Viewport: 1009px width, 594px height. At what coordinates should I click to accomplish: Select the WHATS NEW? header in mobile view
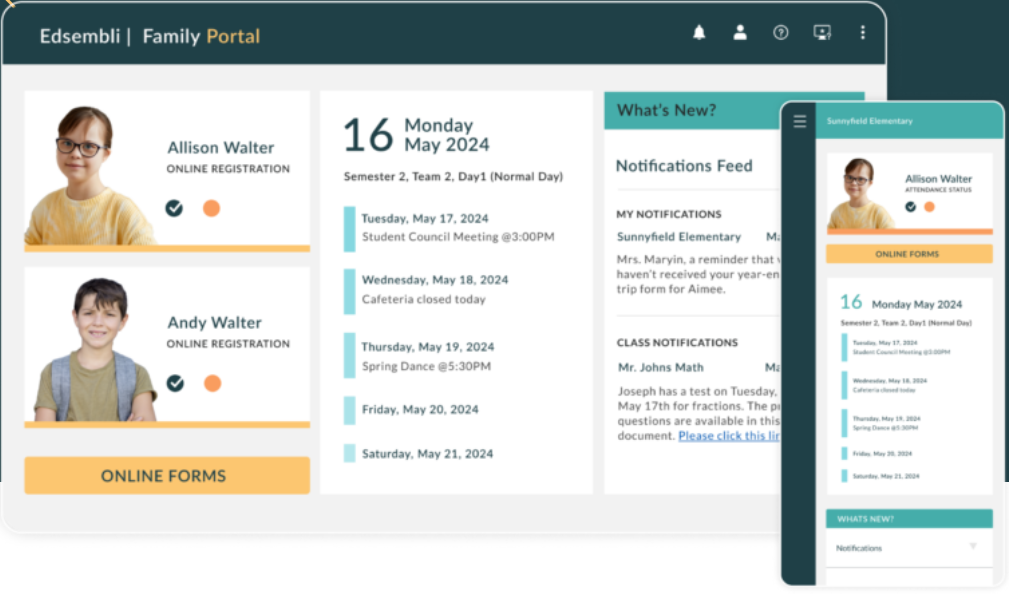(909, 519)
